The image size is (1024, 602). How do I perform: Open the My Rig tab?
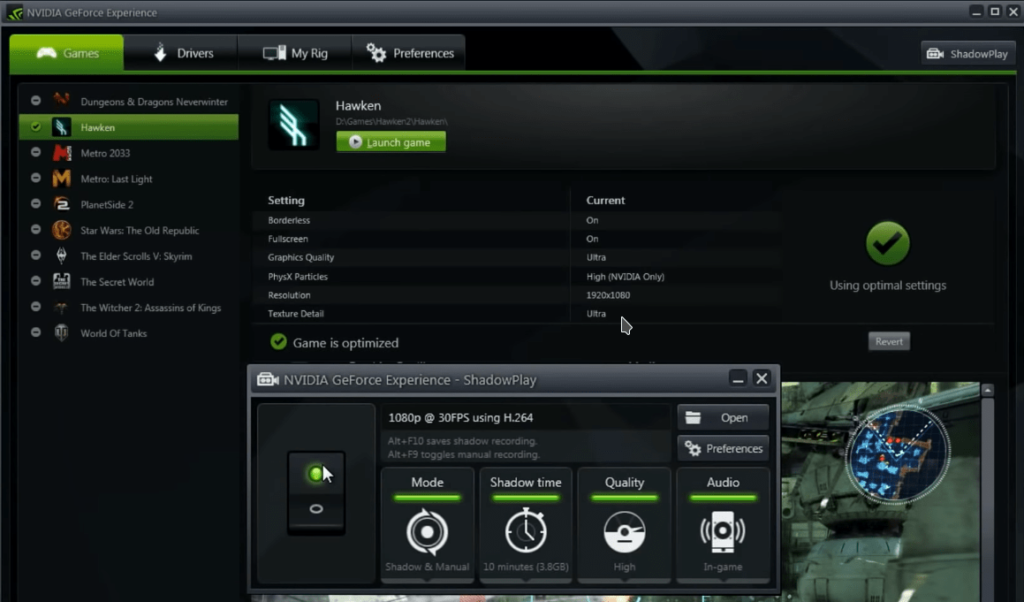pos(295,53)
